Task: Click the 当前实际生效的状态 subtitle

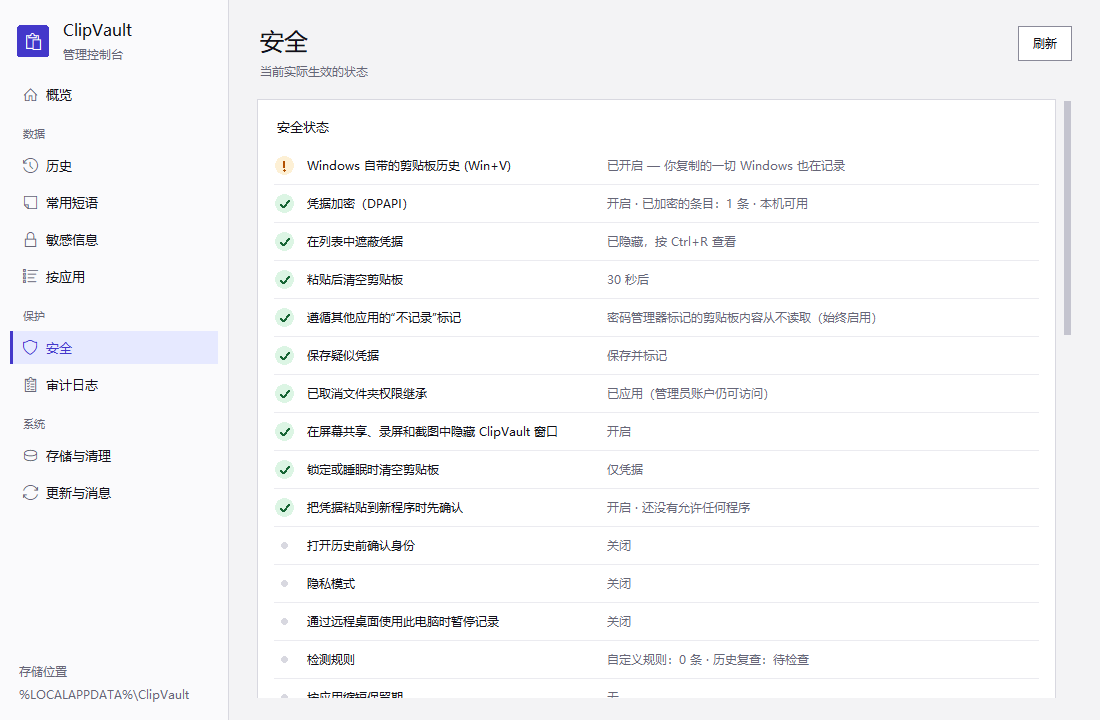Action: [314, 72]
